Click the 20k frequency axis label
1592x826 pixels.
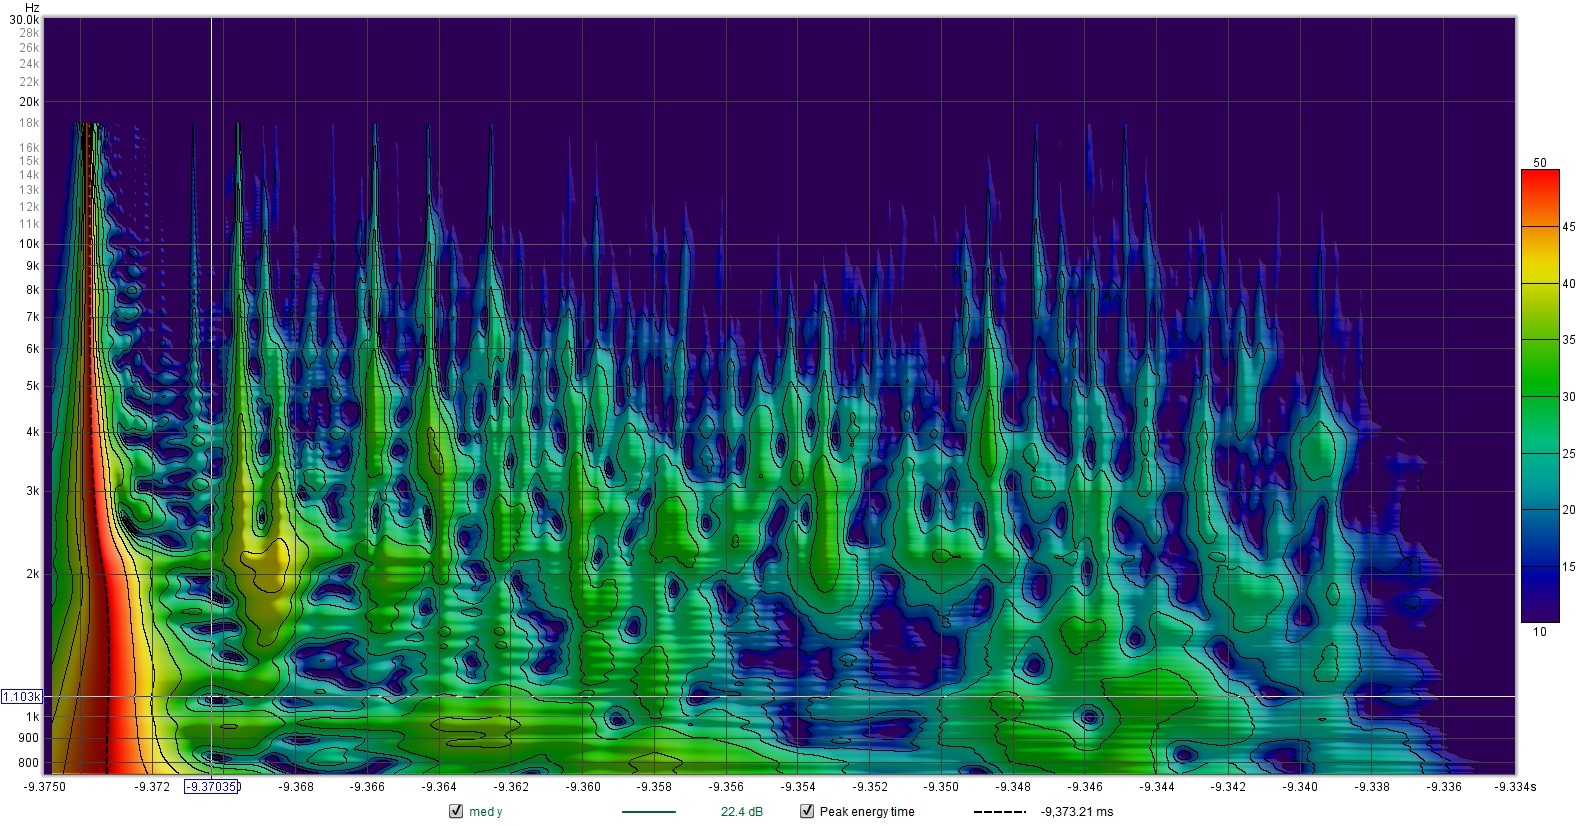click(x=29, y=102)
